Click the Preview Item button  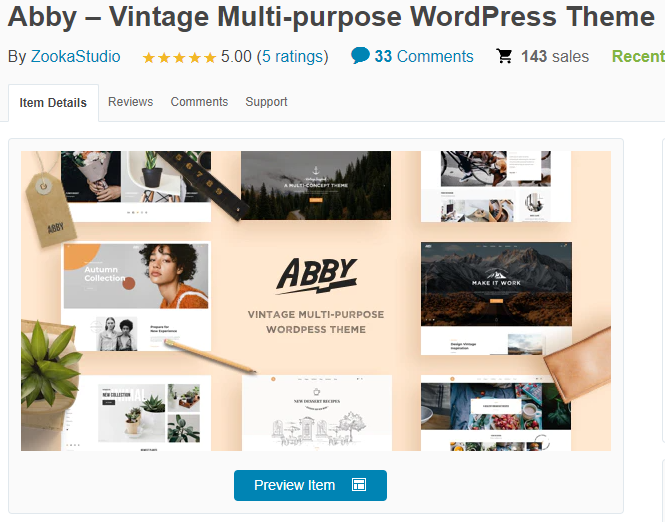[310, 485]
